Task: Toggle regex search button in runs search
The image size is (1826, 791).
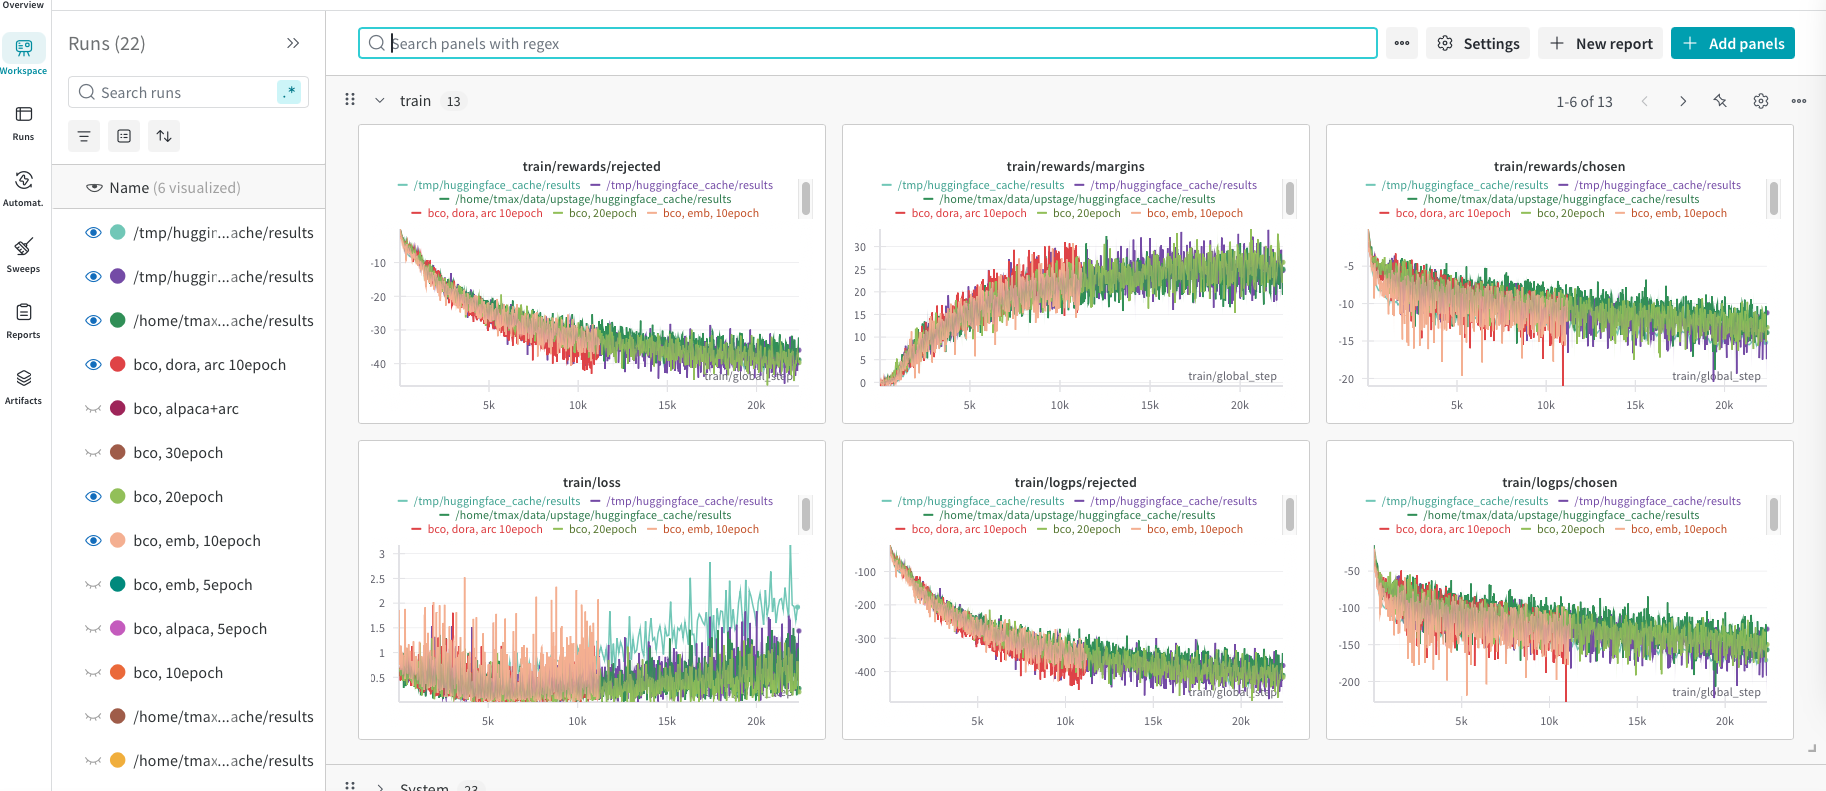Action: [x=289, y=92]
